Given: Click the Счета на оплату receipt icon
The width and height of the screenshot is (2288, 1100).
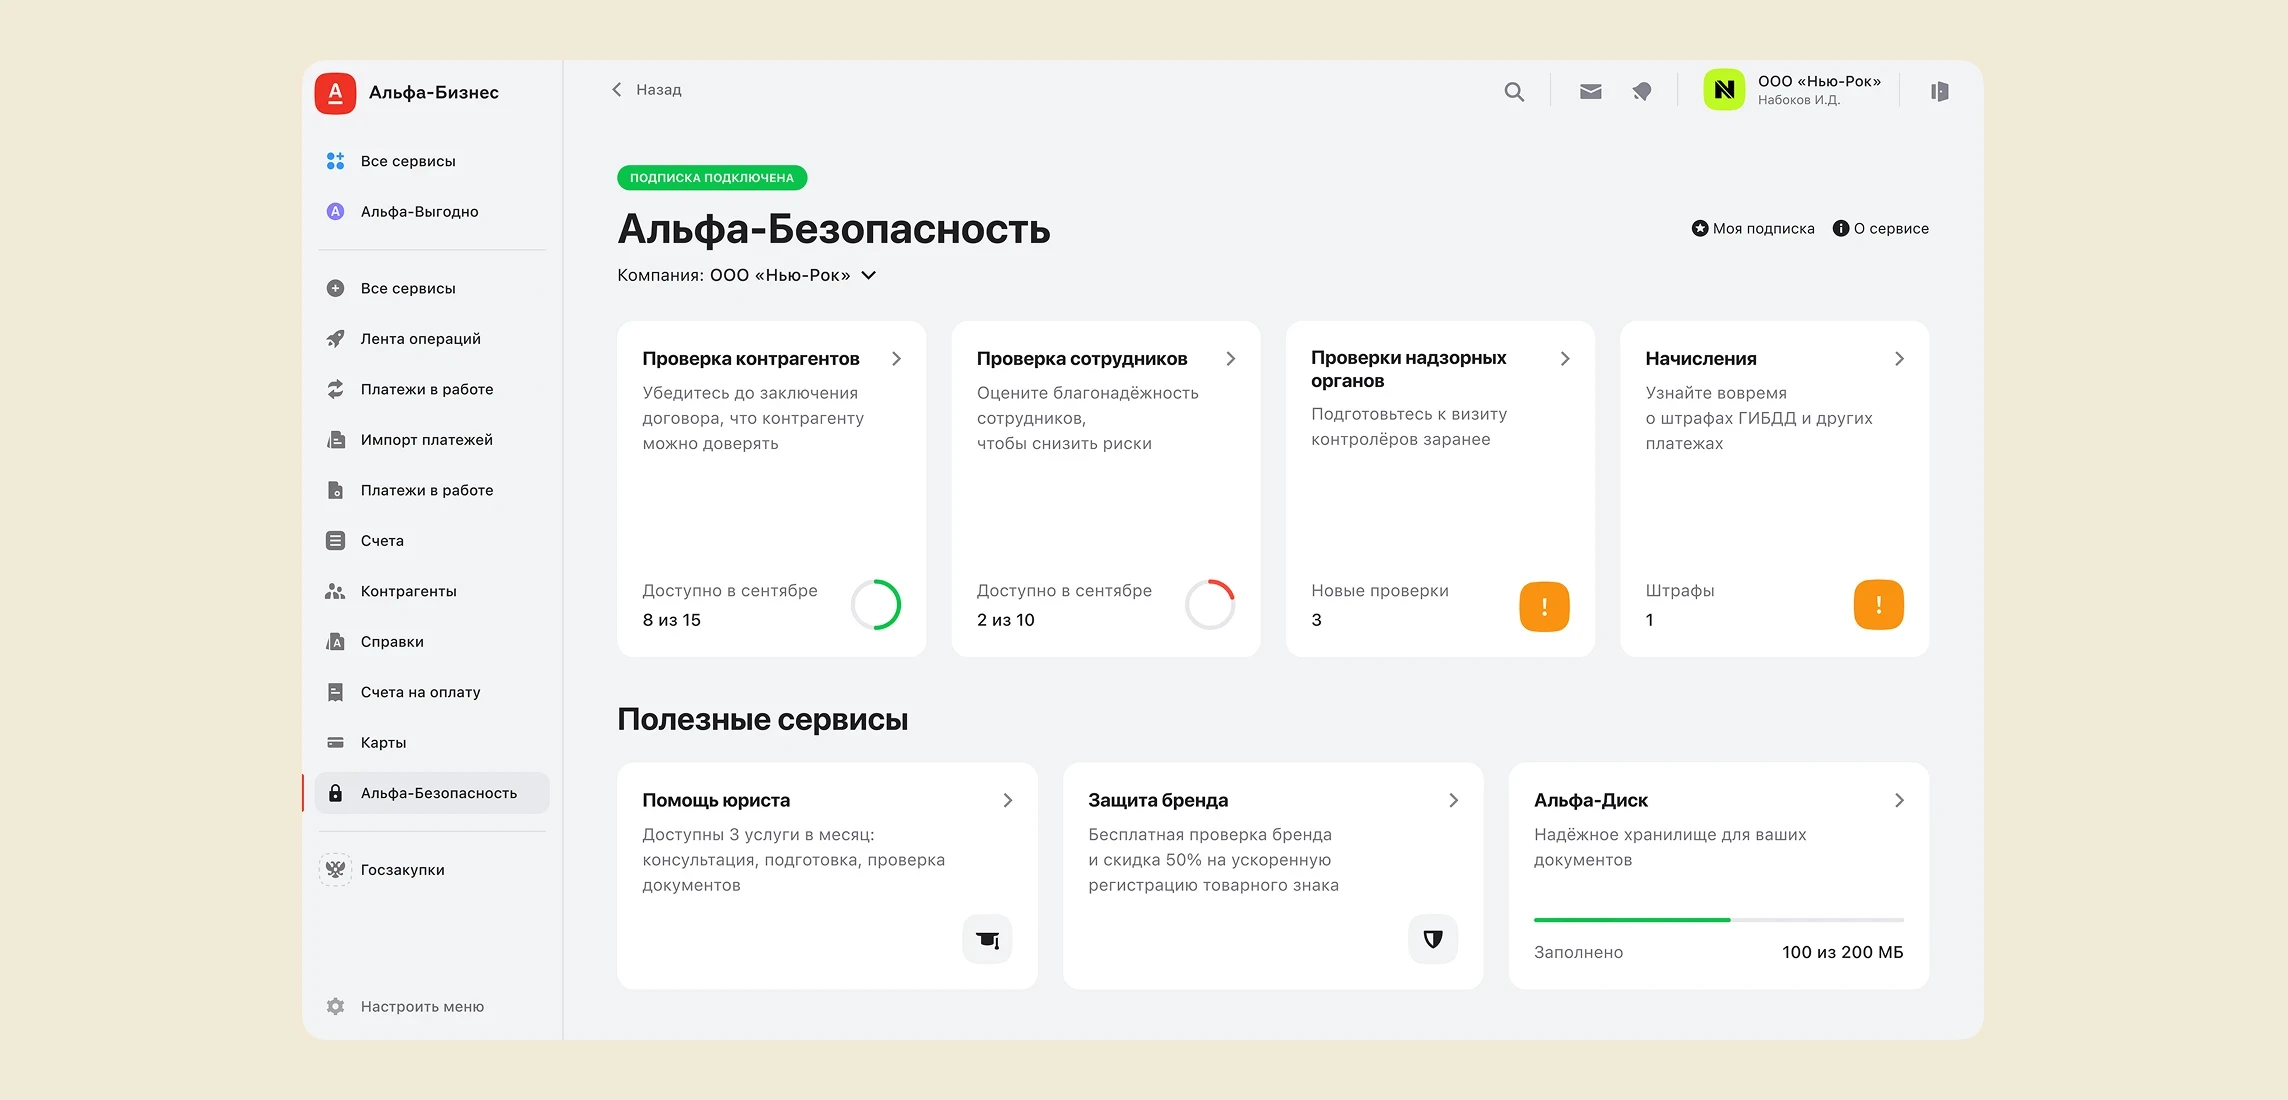Looking at the screenshot, I should (x=335, y=692).
